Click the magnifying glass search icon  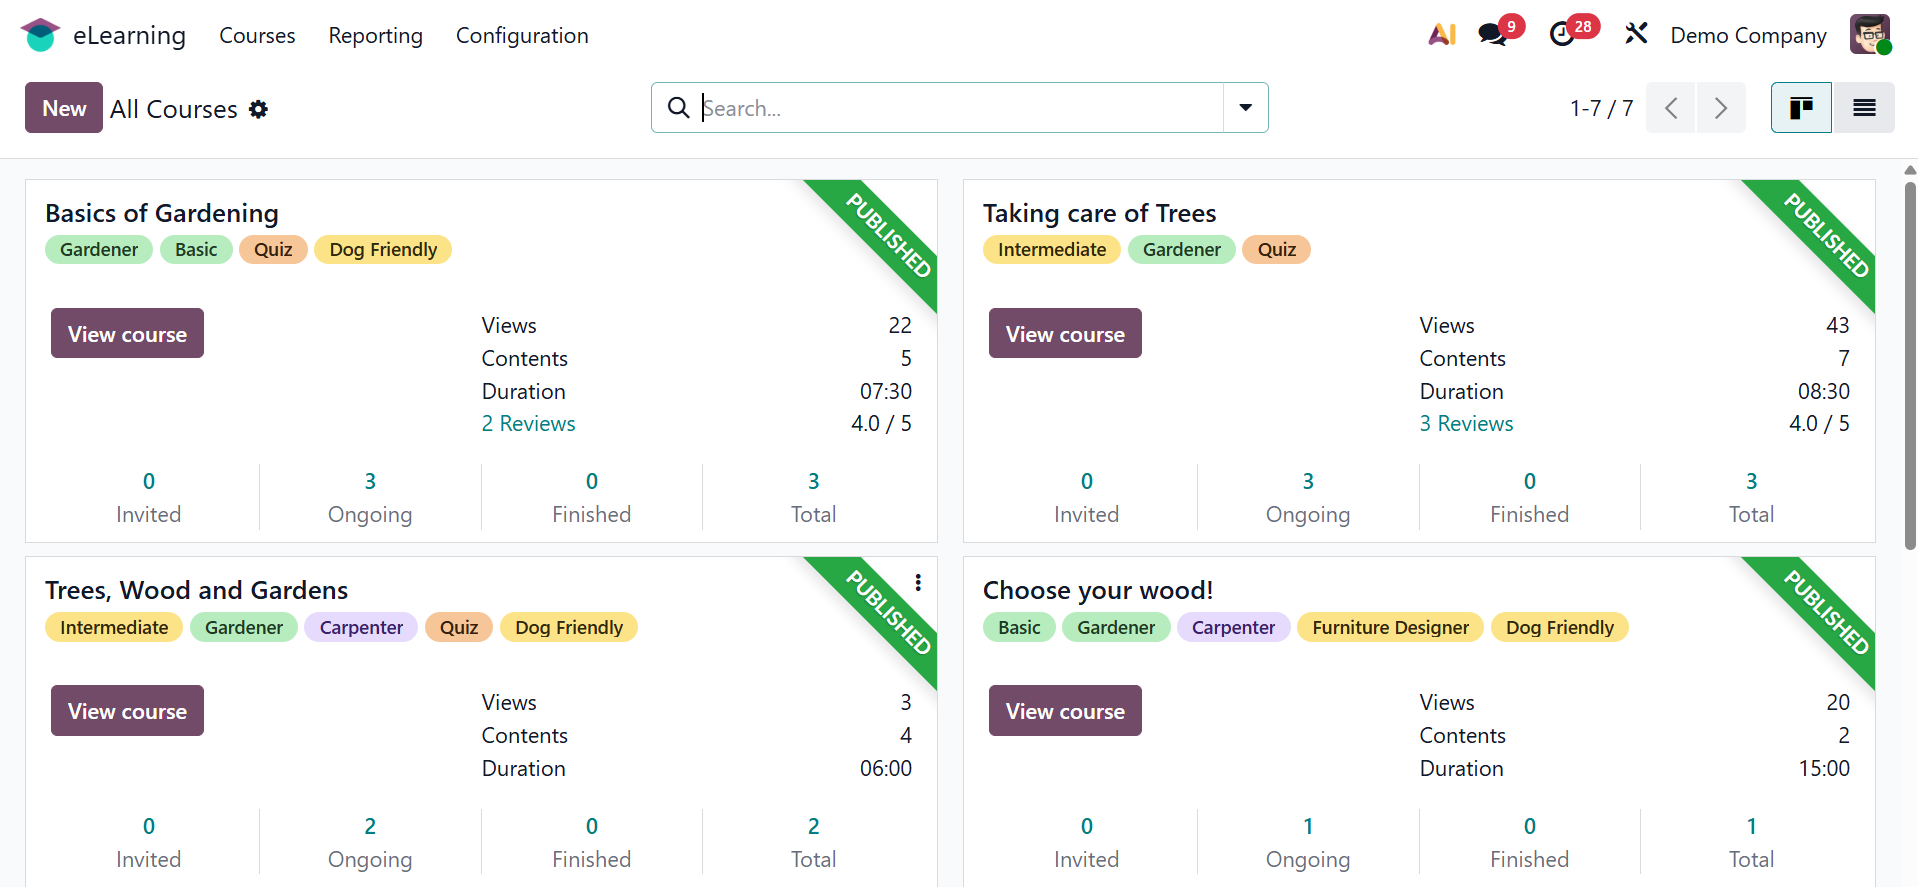[678, 108]
